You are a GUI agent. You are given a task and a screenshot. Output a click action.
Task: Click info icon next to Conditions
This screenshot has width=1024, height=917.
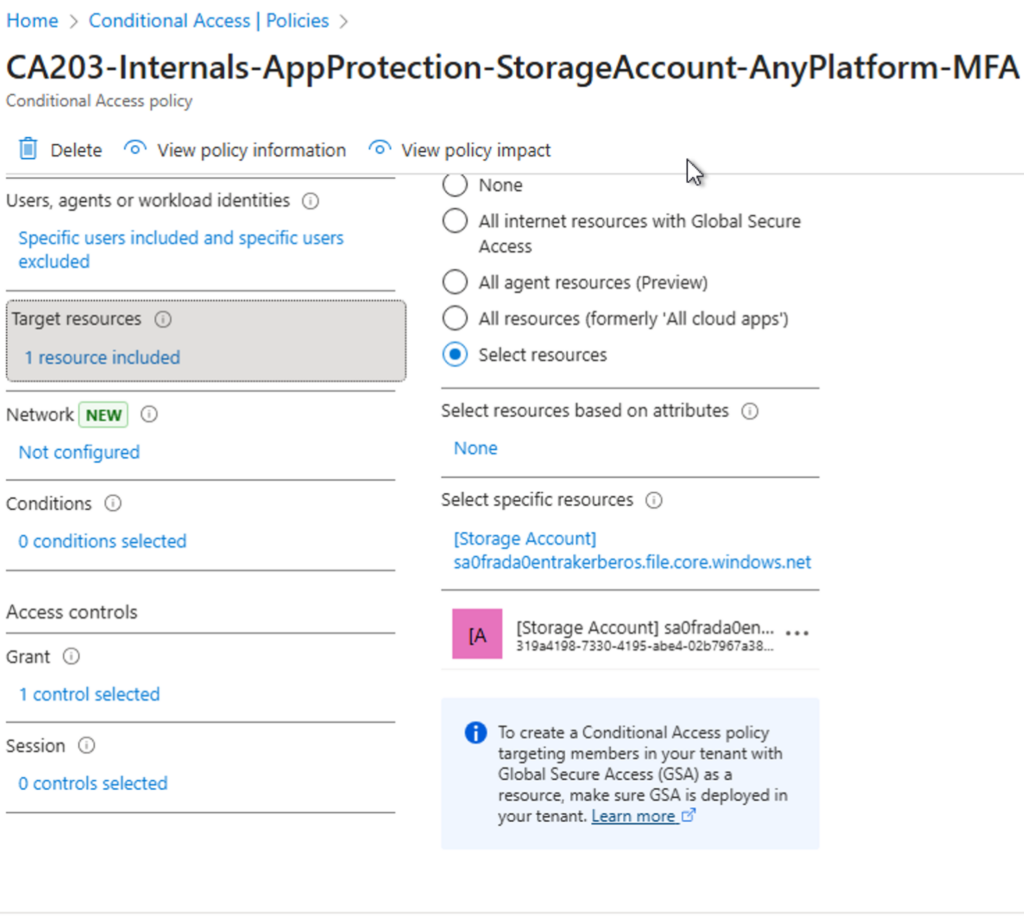[113, 504]
